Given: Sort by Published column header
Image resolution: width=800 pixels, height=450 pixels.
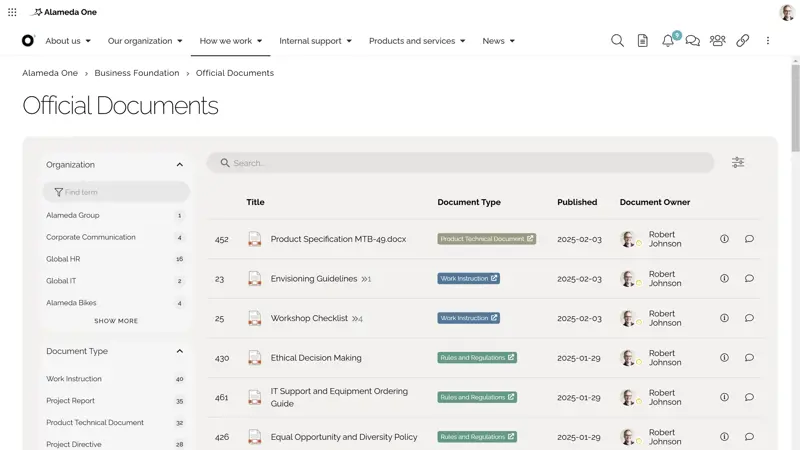Looking at the screenshot, I should (577, 202).
